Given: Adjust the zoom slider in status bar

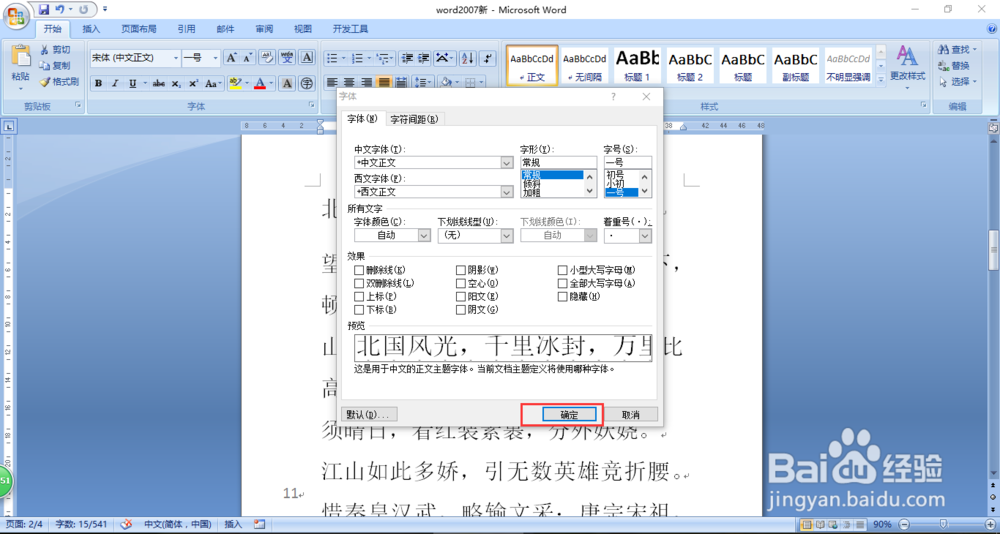Looking at the screenshot, I should coord(943,524).
